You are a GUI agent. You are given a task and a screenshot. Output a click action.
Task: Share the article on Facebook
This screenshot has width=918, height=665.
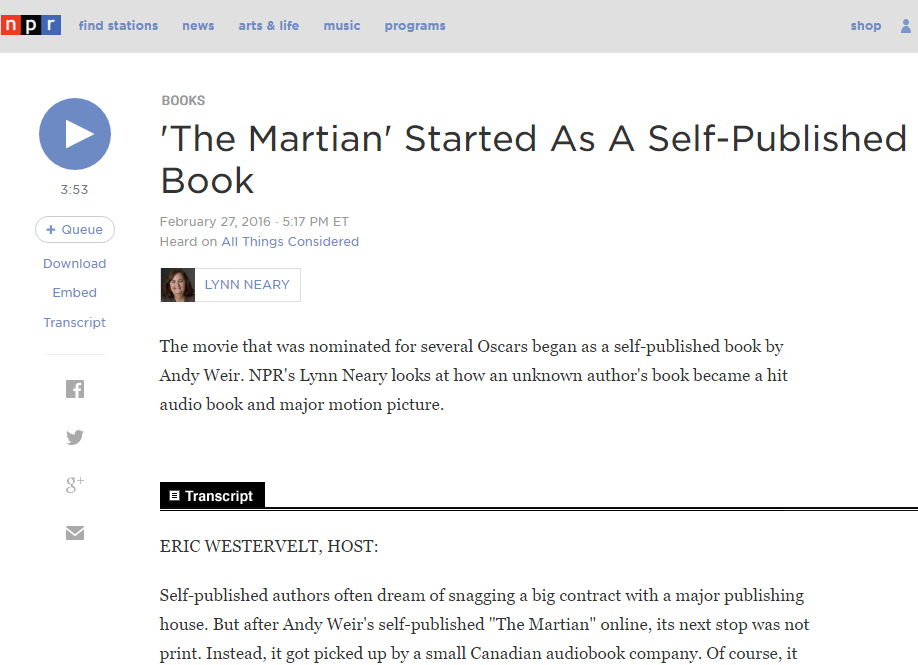(75, 390)
